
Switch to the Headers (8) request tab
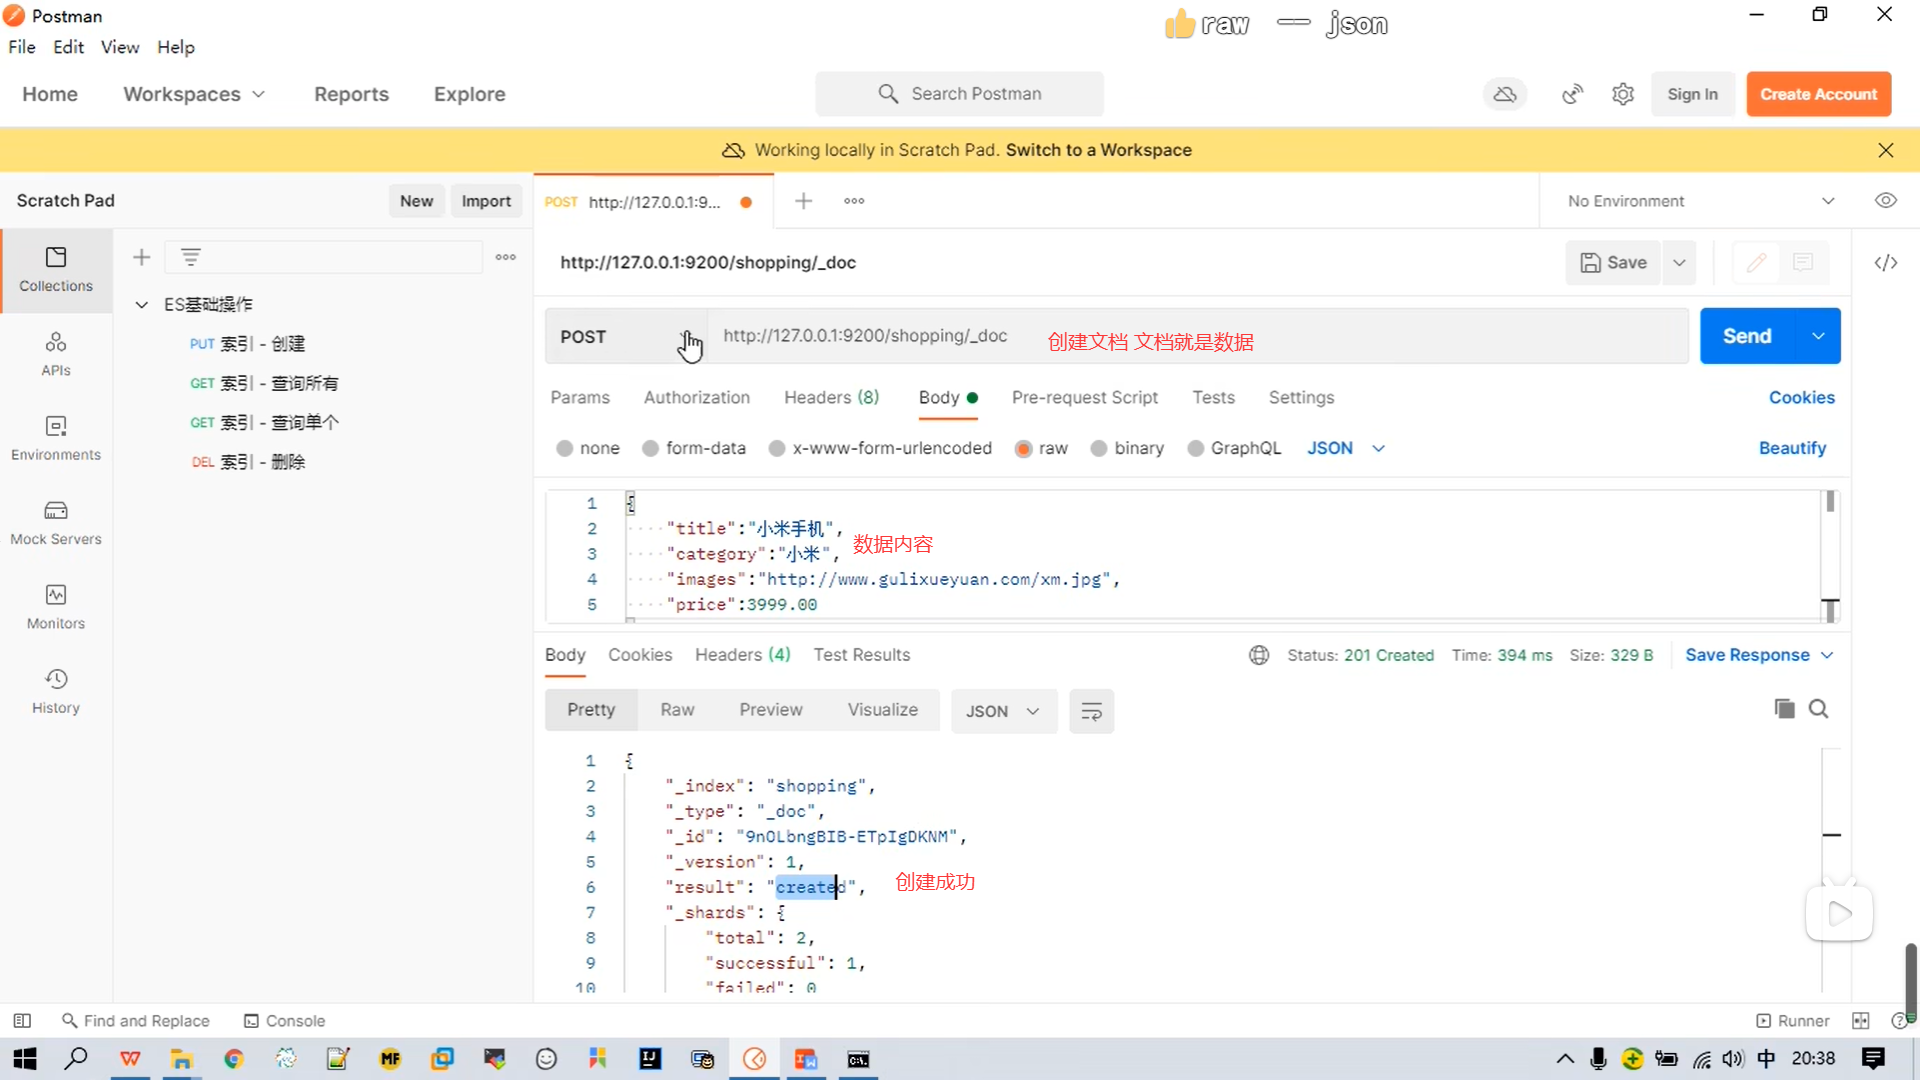click(831, 398)
